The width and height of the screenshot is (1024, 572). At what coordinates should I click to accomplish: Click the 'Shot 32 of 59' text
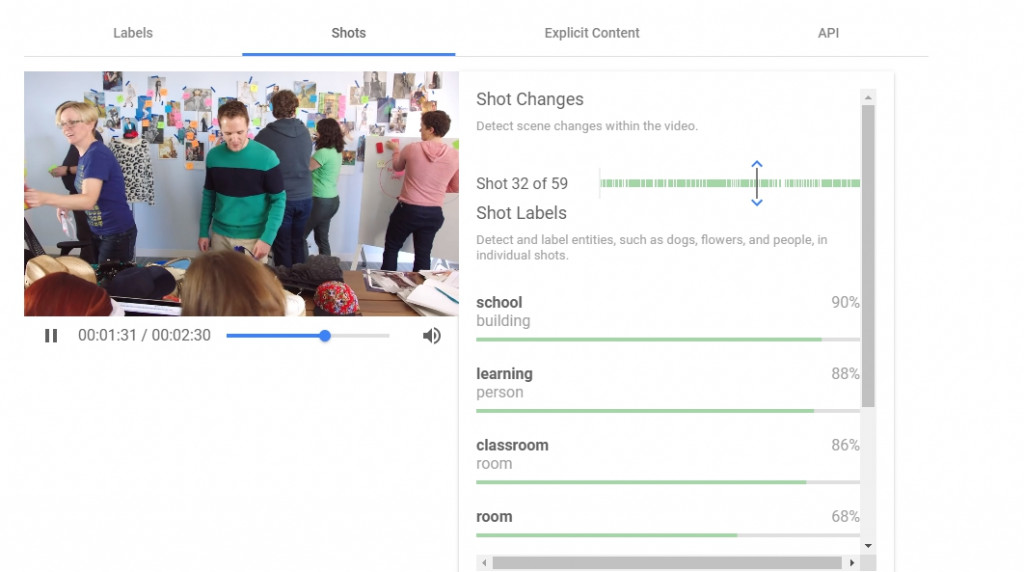point(522,183)
